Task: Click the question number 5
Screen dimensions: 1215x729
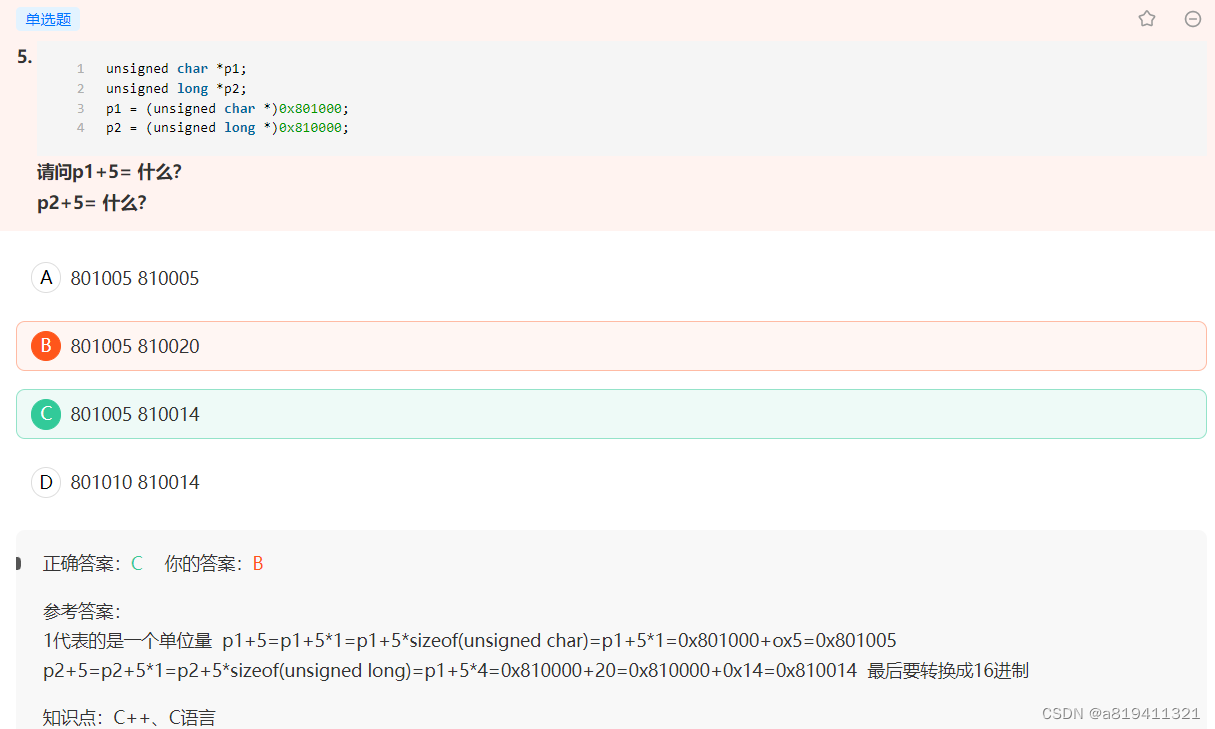Action: coord(25,57)
